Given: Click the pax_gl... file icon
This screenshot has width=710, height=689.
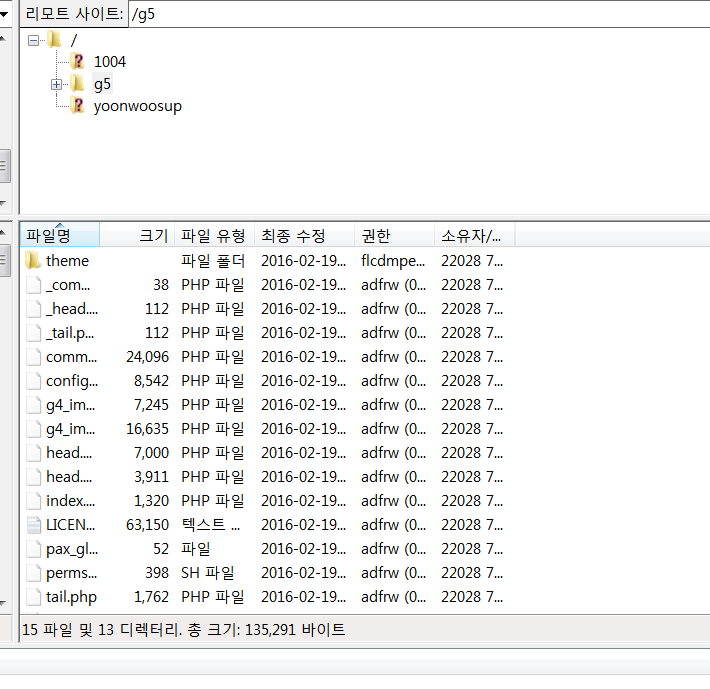Looking at the screenshot, I should (33, 549).
